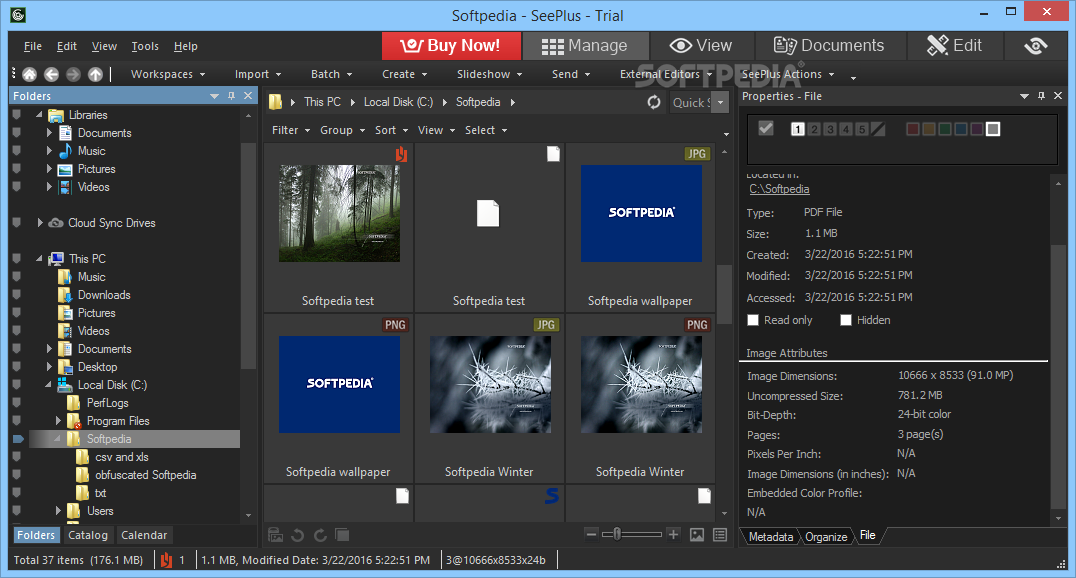1076x578 pixels.
Task: Click the stacked squares icon in bottom toolbar
Action: 342,535
